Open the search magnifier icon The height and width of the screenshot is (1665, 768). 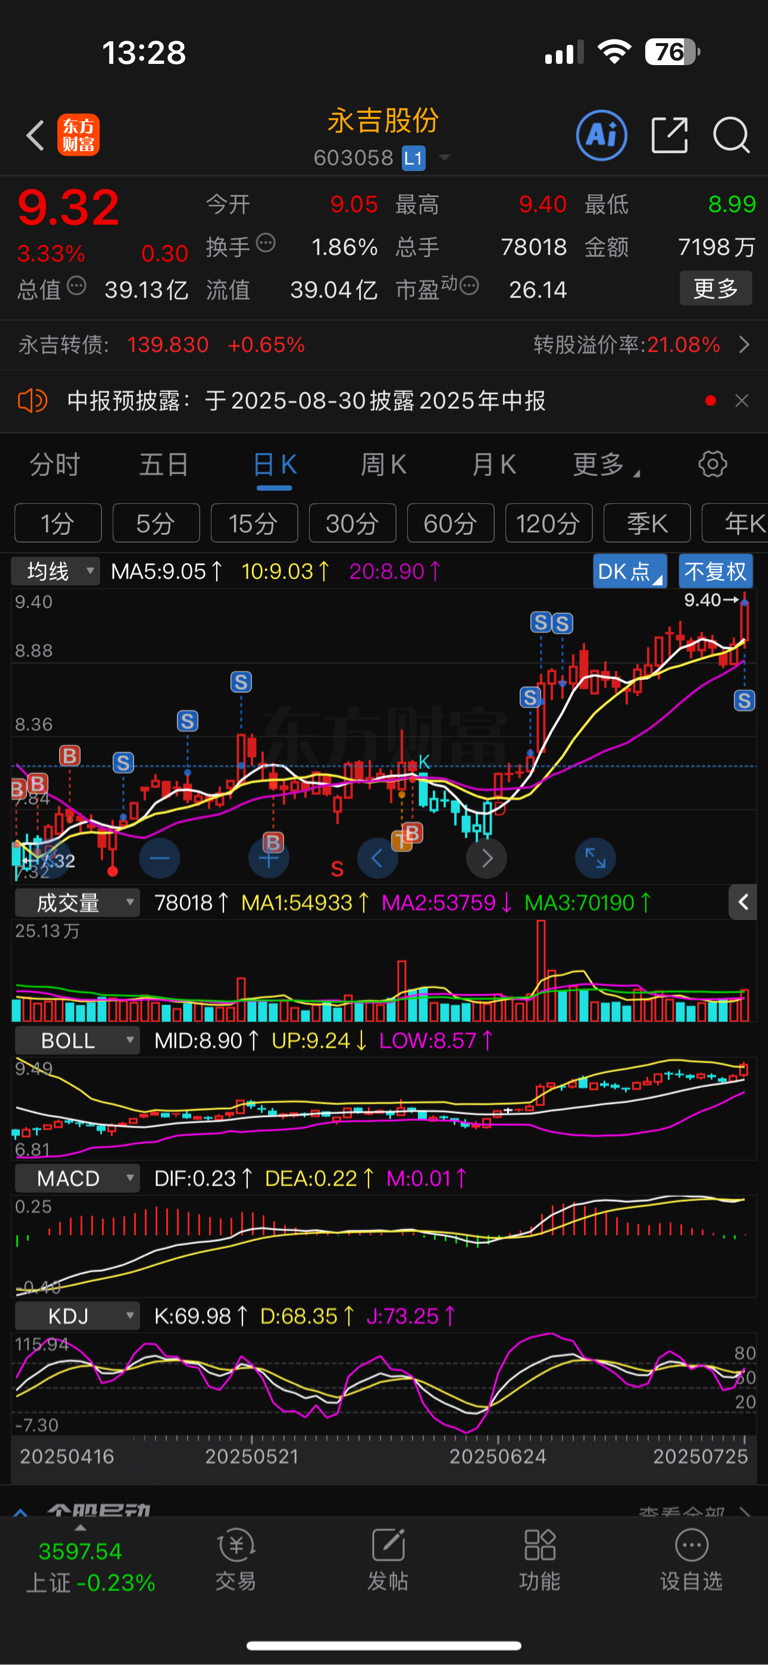point(731,135)
